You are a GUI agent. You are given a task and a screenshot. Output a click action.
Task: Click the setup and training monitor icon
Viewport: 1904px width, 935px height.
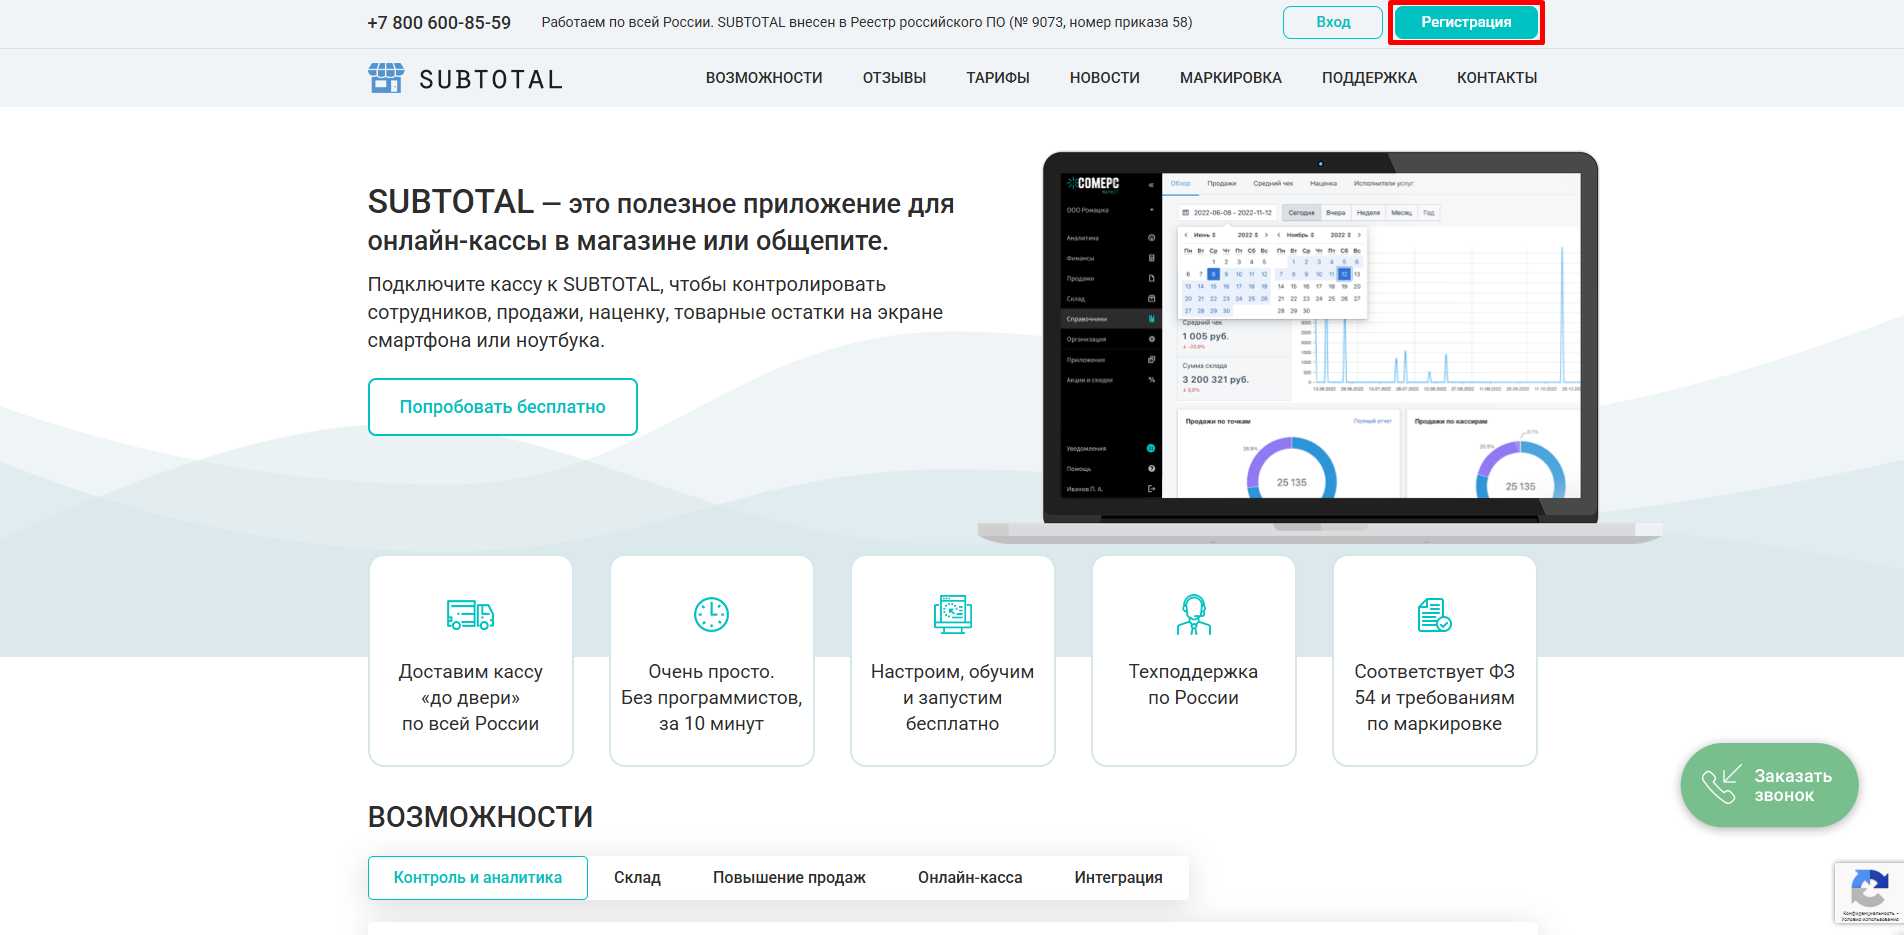(952, 614)
